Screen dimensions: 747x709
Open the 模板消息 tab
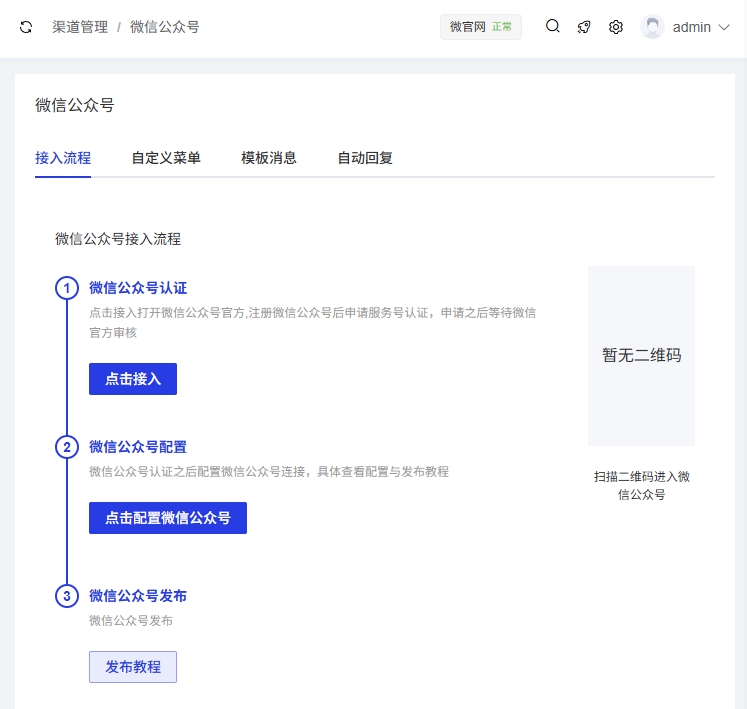269,158
